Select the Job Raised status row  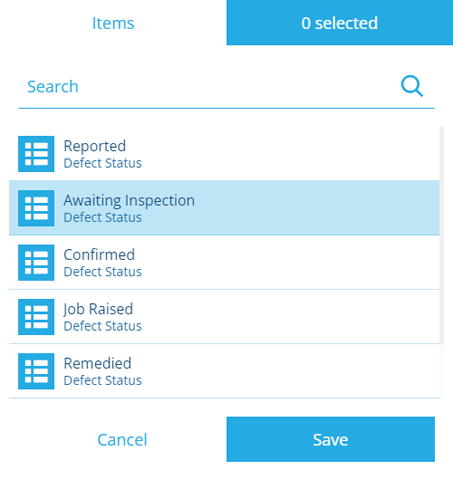click(x=224, y=317)
